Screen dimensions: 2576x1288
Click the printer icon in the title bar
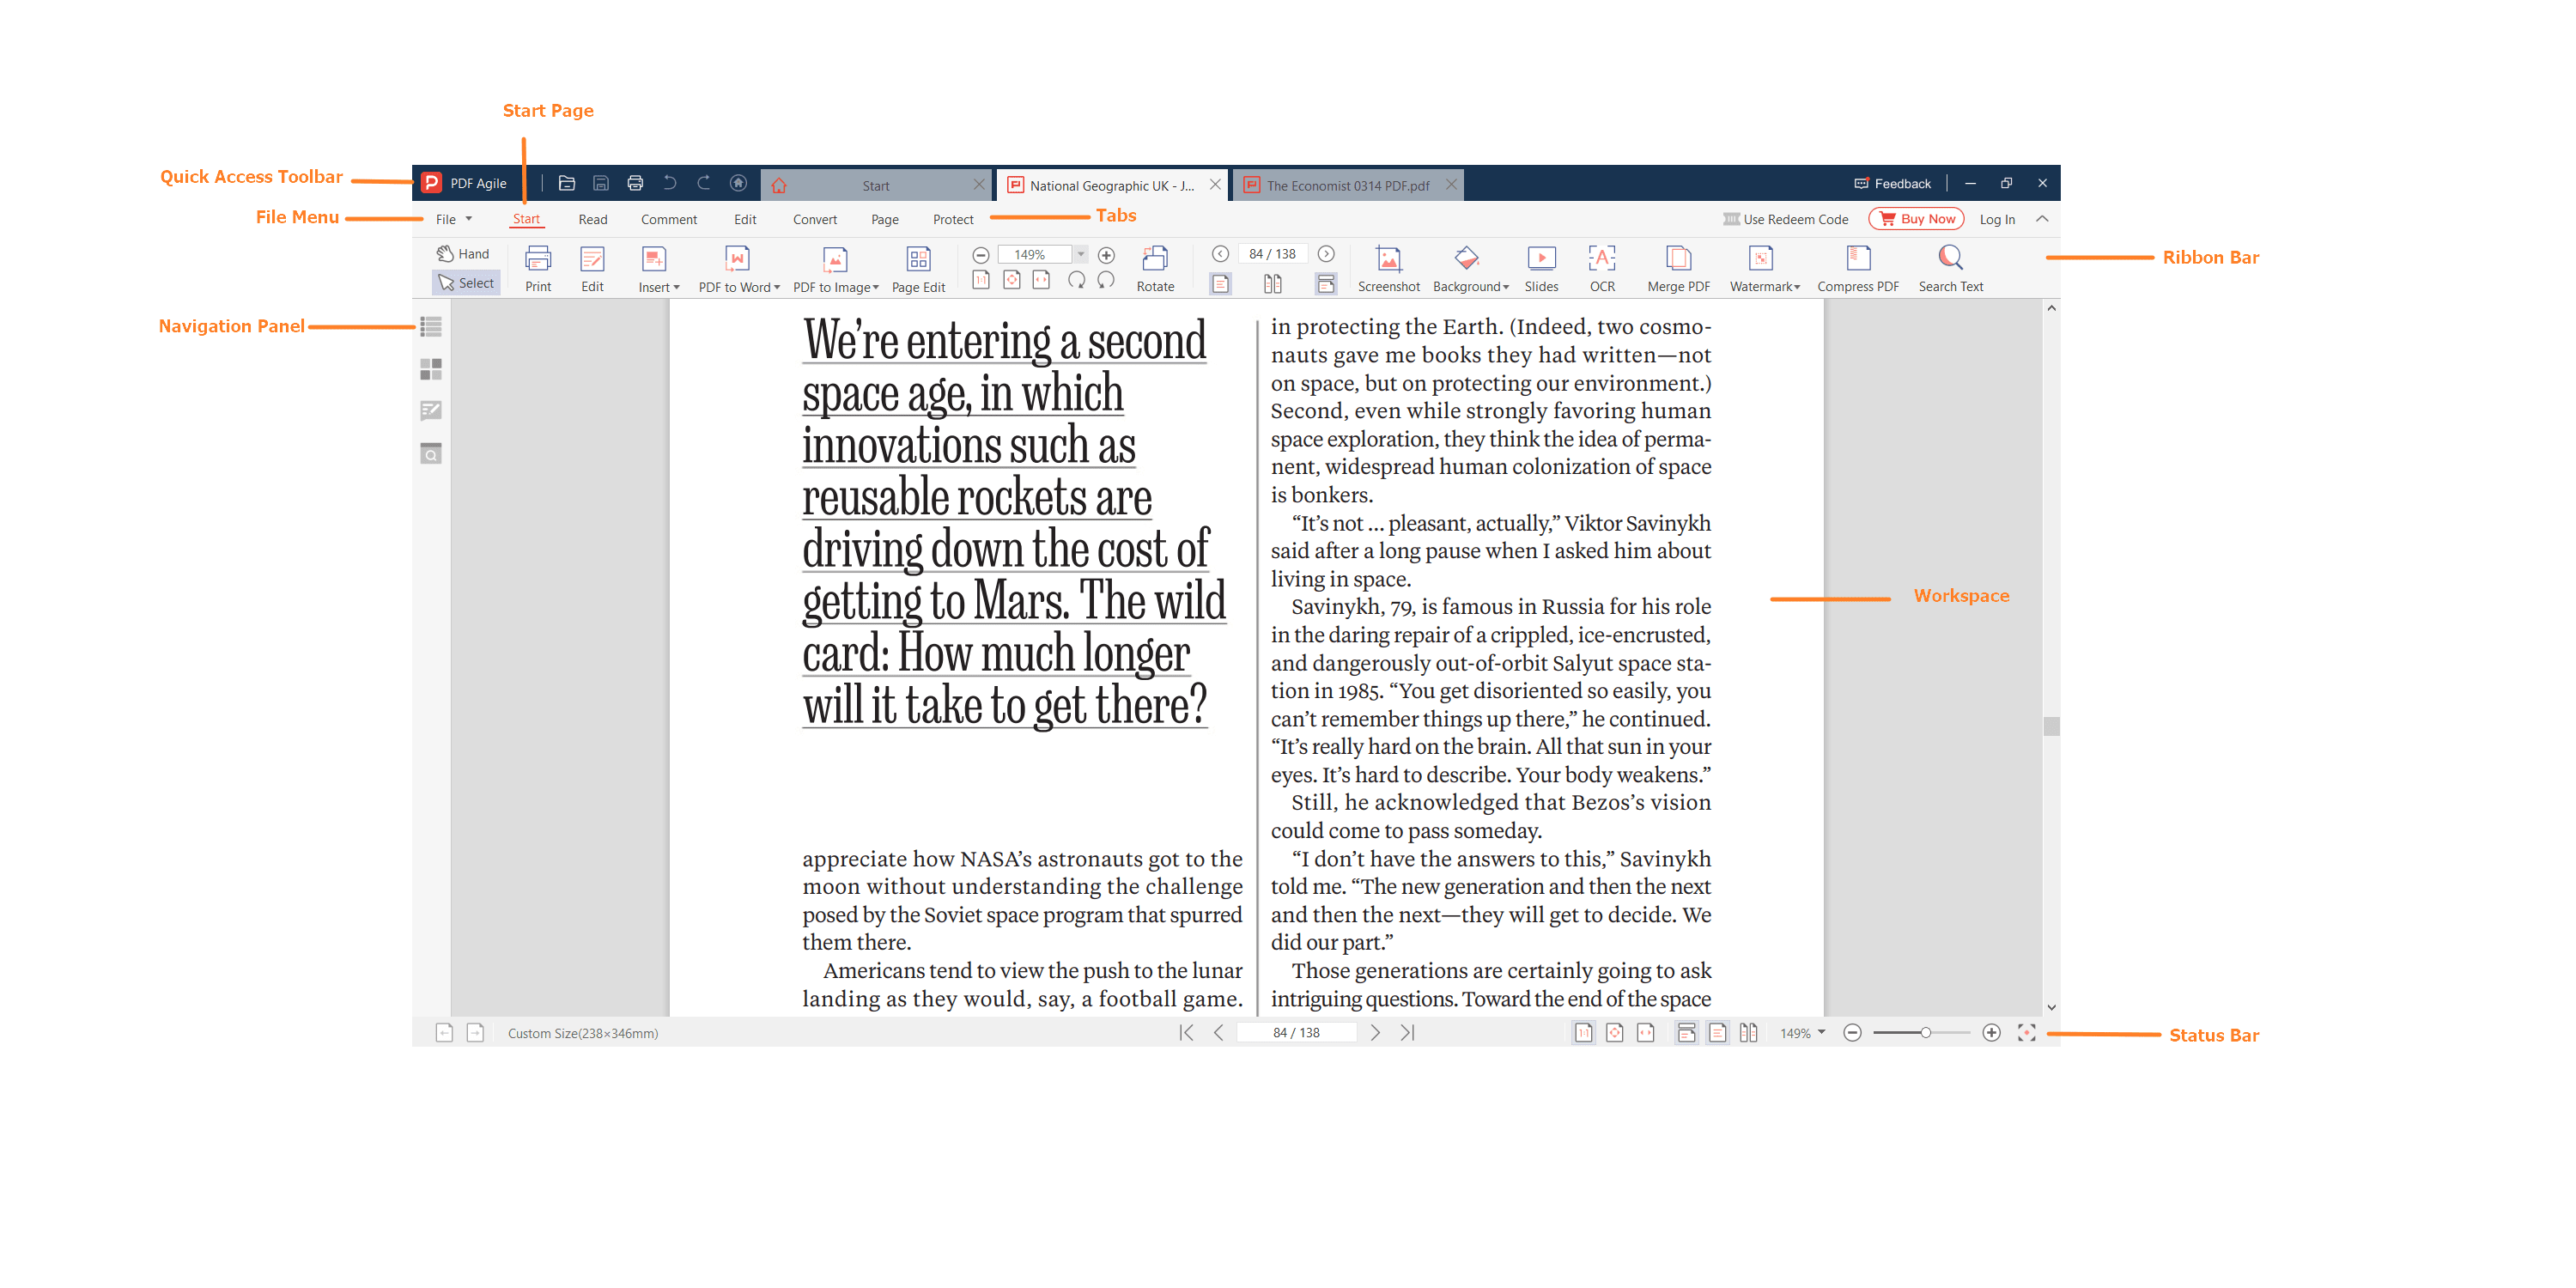tap(635, 183)
